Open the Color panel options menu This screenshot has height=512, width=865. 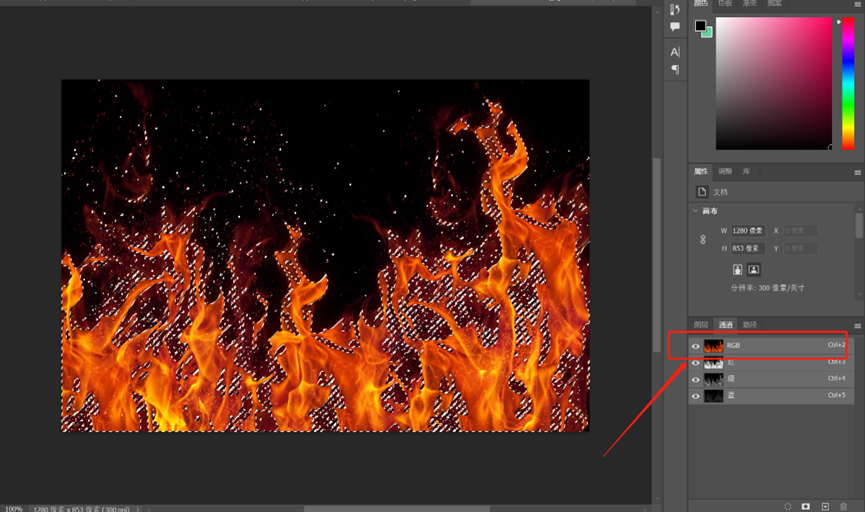(858, 3)
